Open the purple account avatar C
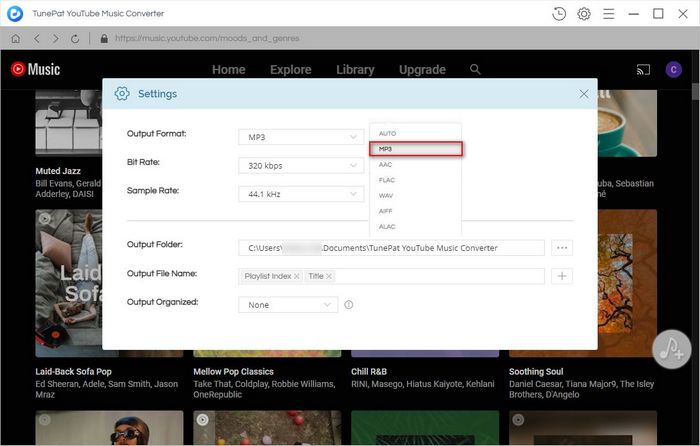The image size is (700, 446). click(x=673, y=69)
